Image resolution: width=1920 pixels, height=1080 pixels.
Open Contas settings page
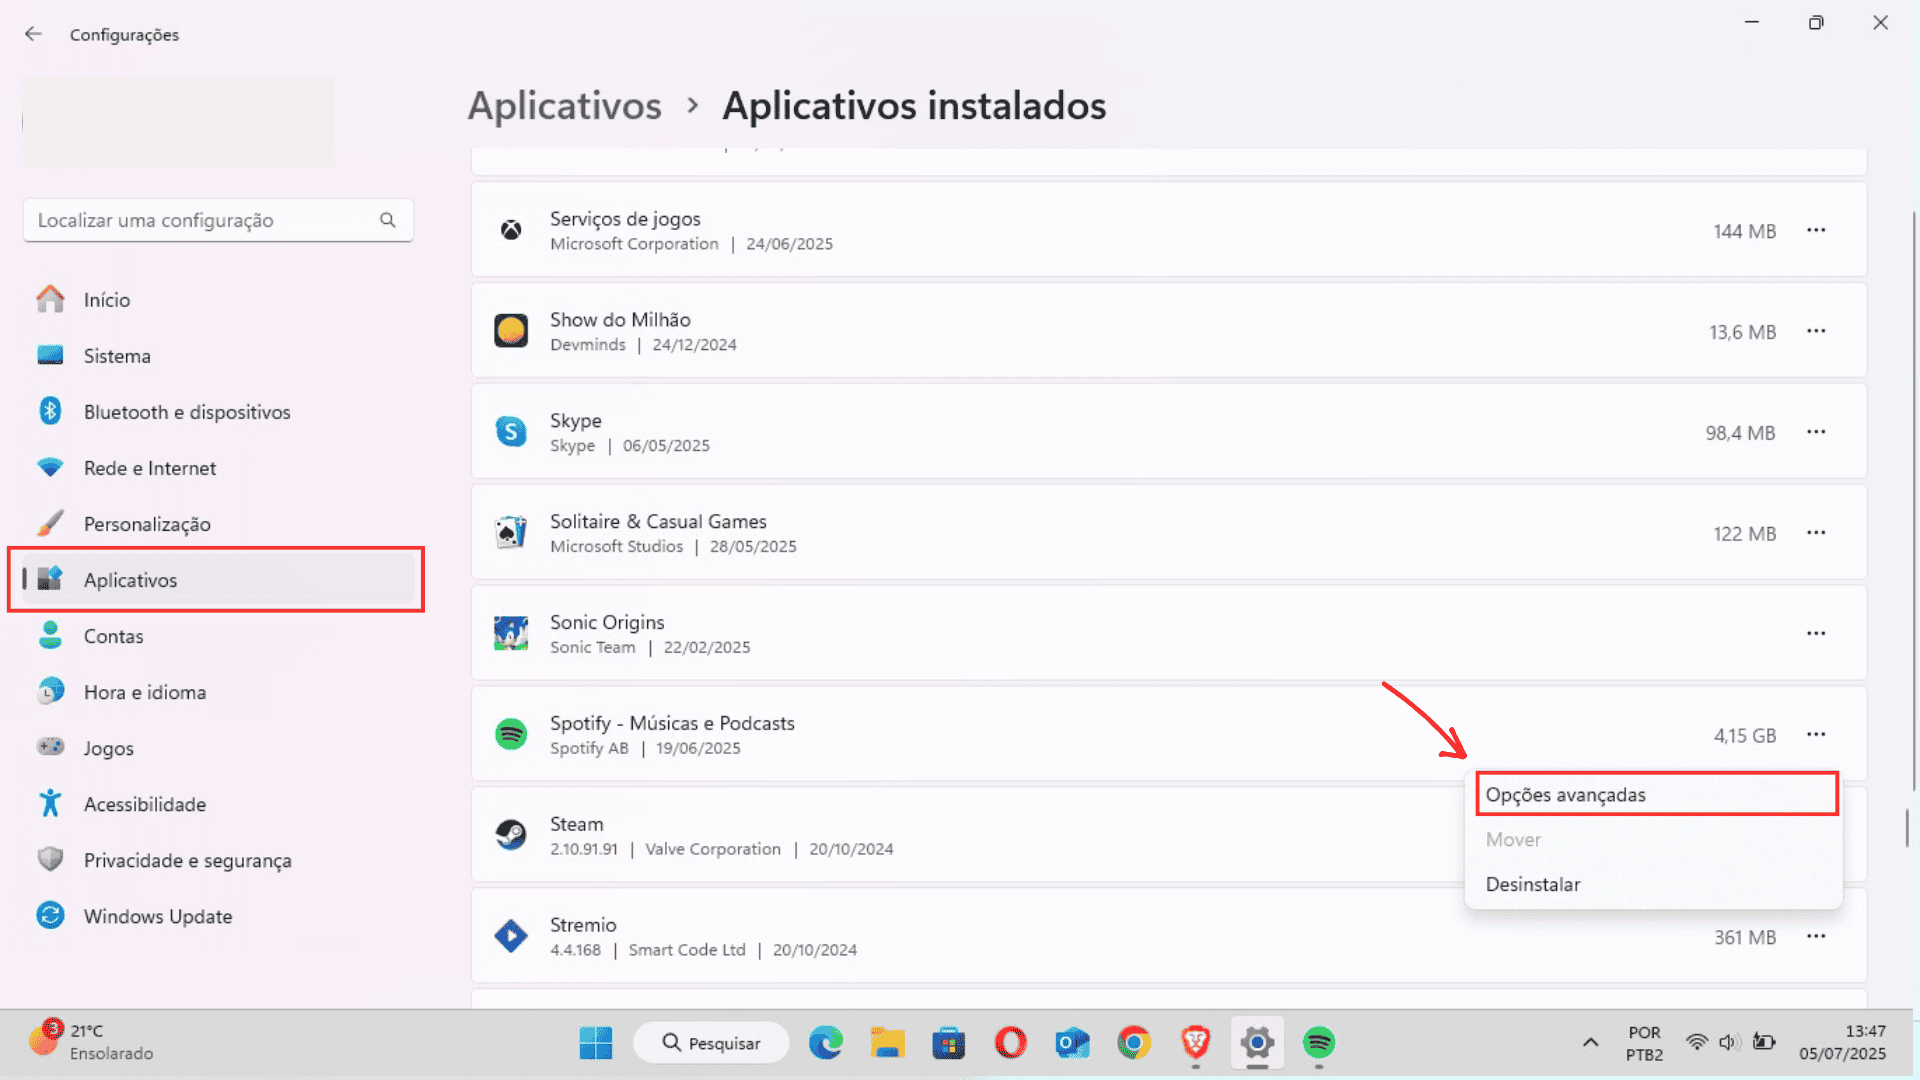(218, 636)
